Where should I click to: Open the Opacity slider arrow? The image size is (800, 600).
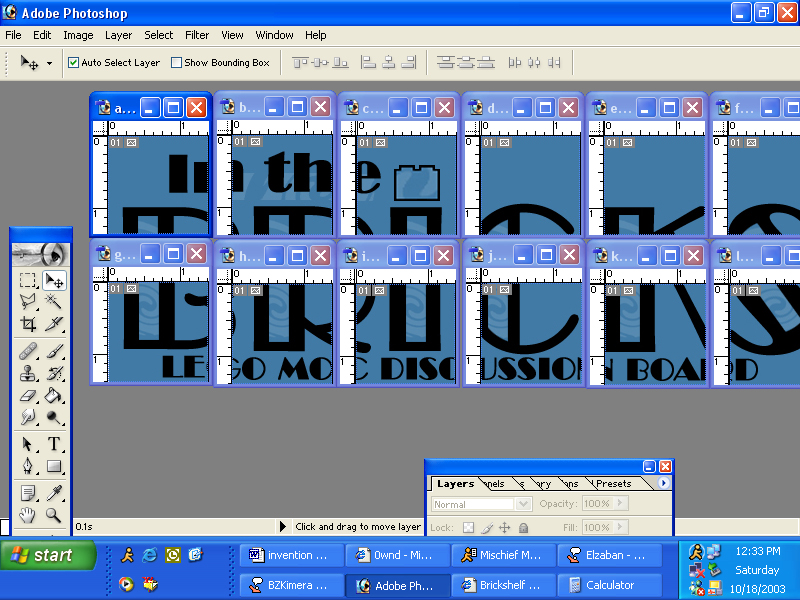point(619,504)
